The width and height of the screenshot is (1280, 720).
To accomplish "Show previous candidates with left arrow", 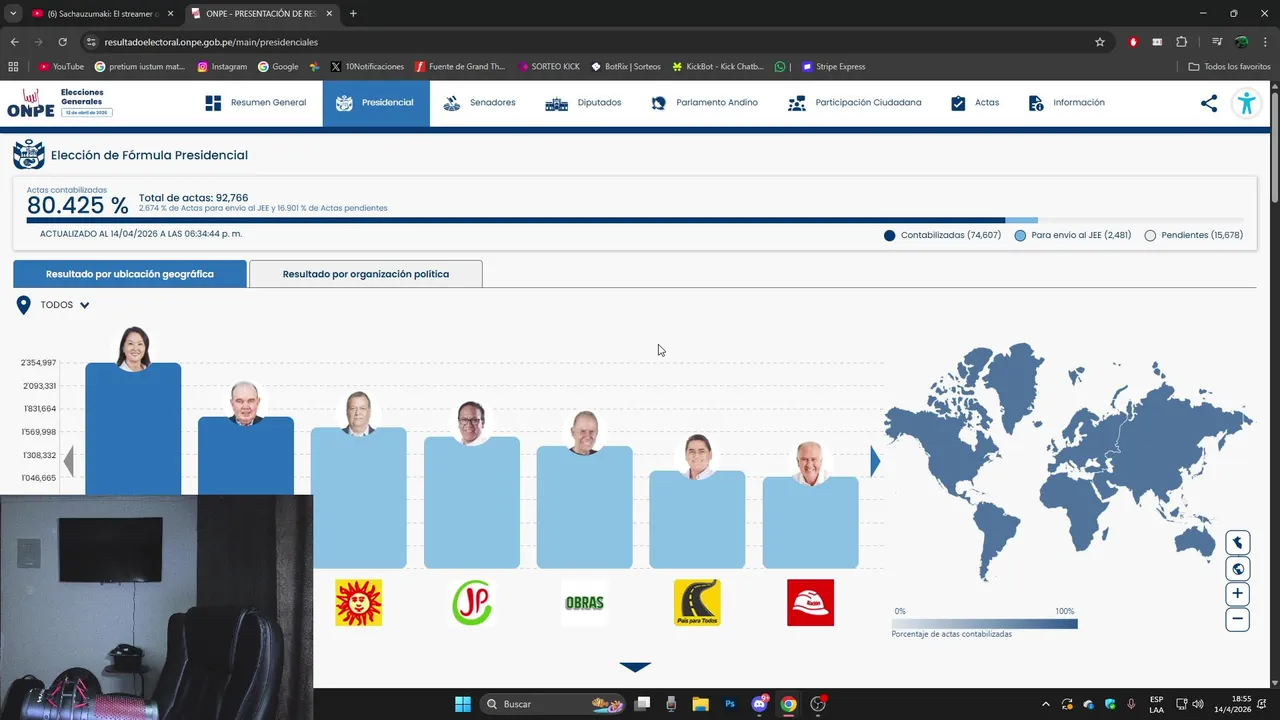I will [x=69, y=461].
